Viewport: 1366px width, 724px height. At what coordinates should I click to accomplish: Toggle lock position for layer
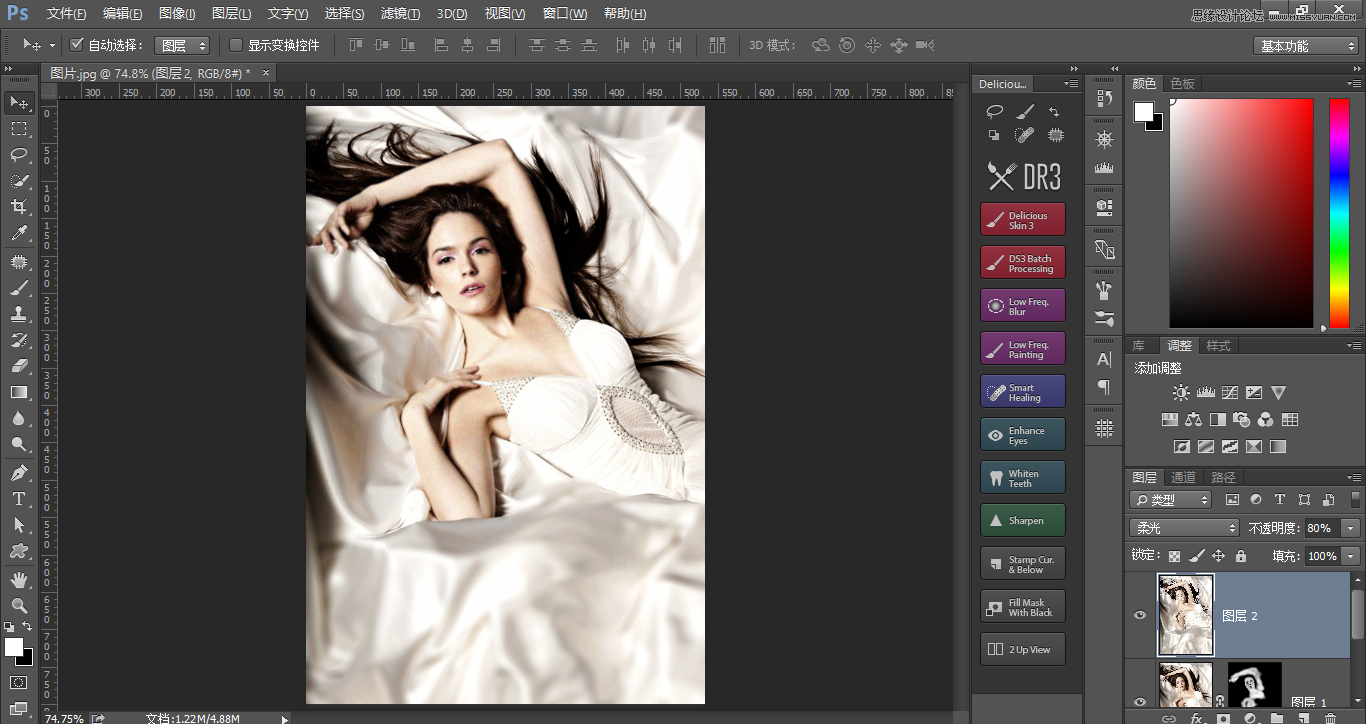(x=1218, y=556)
